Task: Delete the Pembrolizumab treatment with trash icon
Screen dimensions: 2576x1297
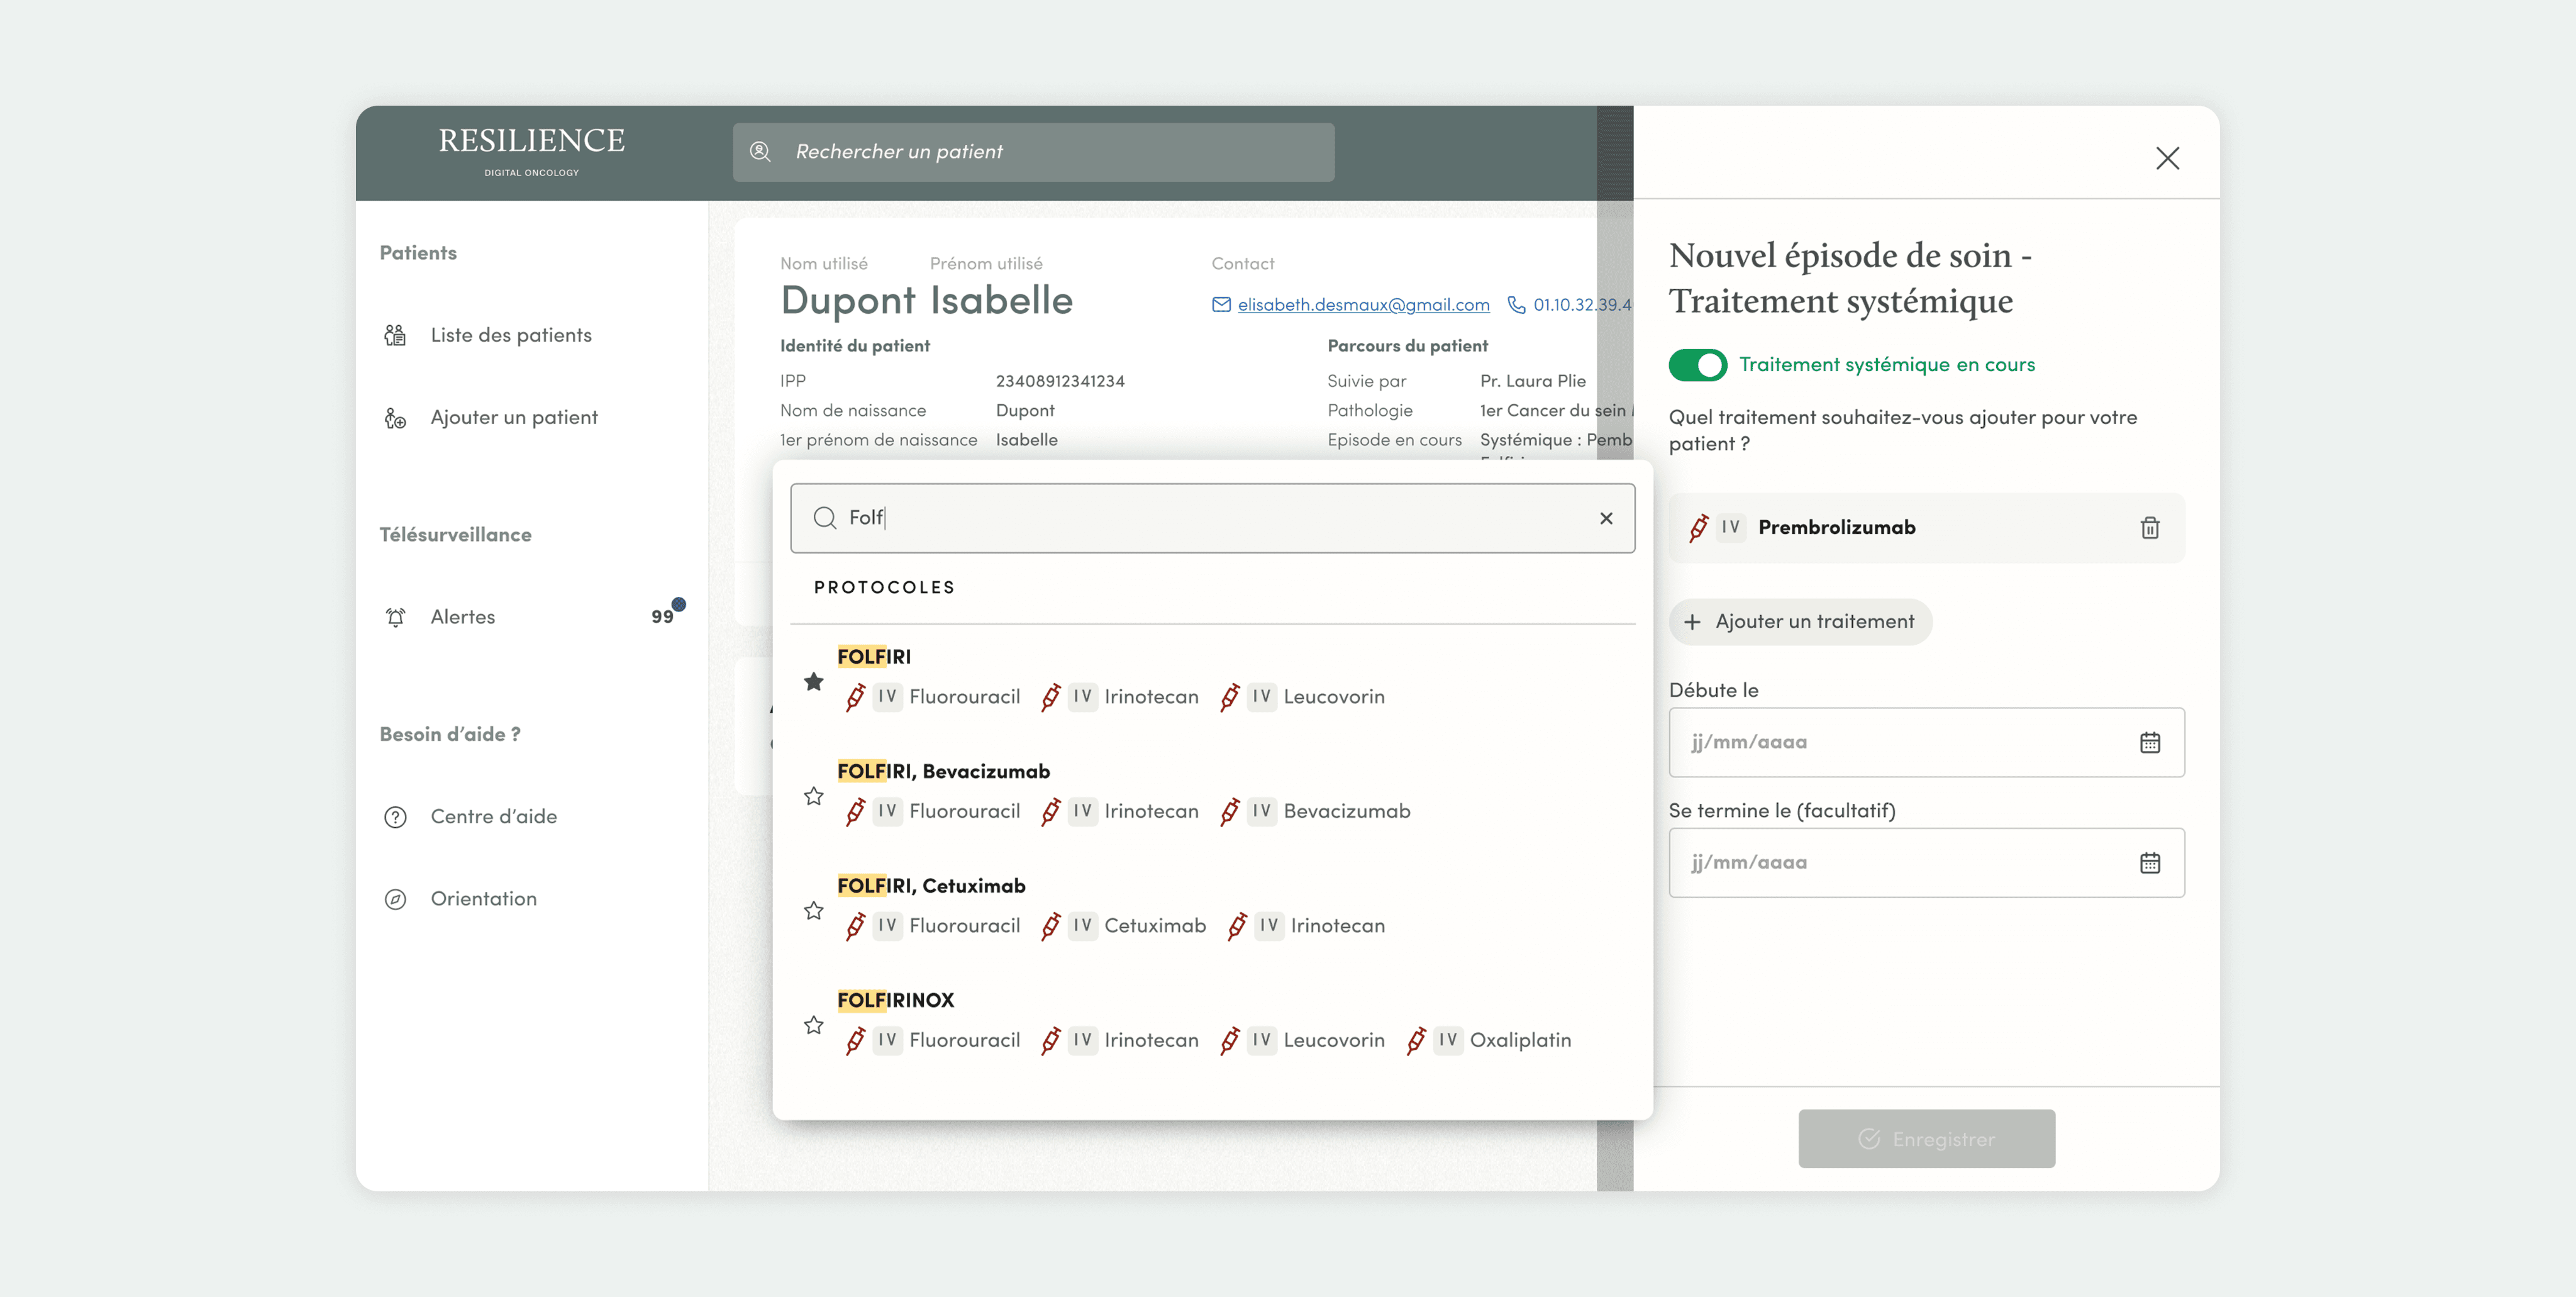Action: coord(2149,528)
